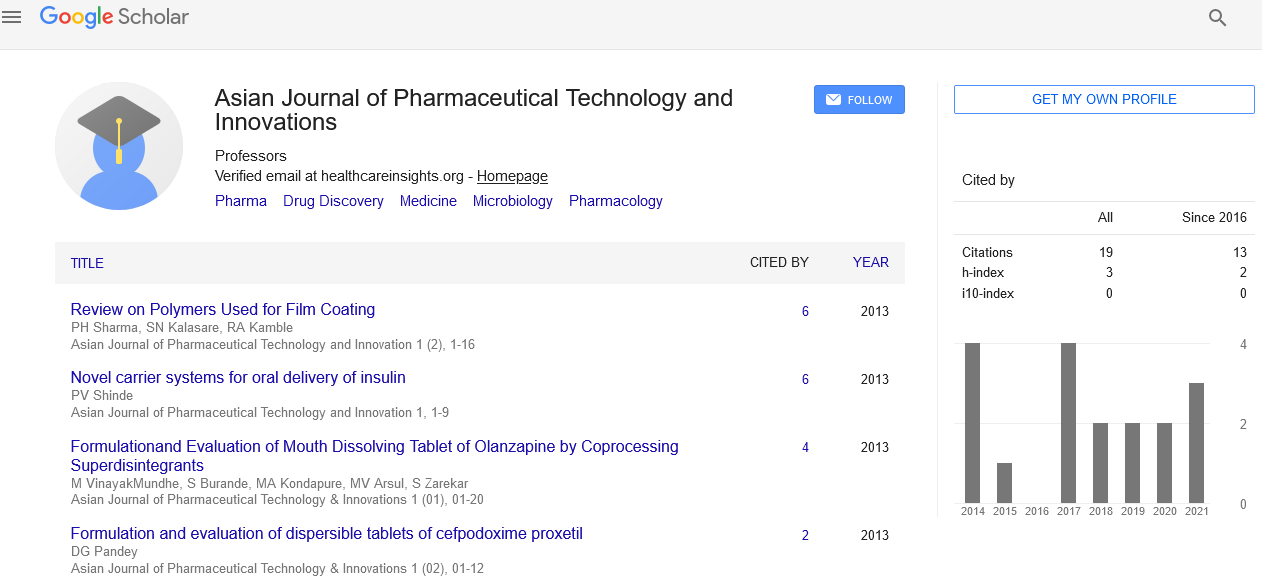This screenshot has height=582, width=1262.
Task: Click the Follow button
Action: tap(859, 100)
